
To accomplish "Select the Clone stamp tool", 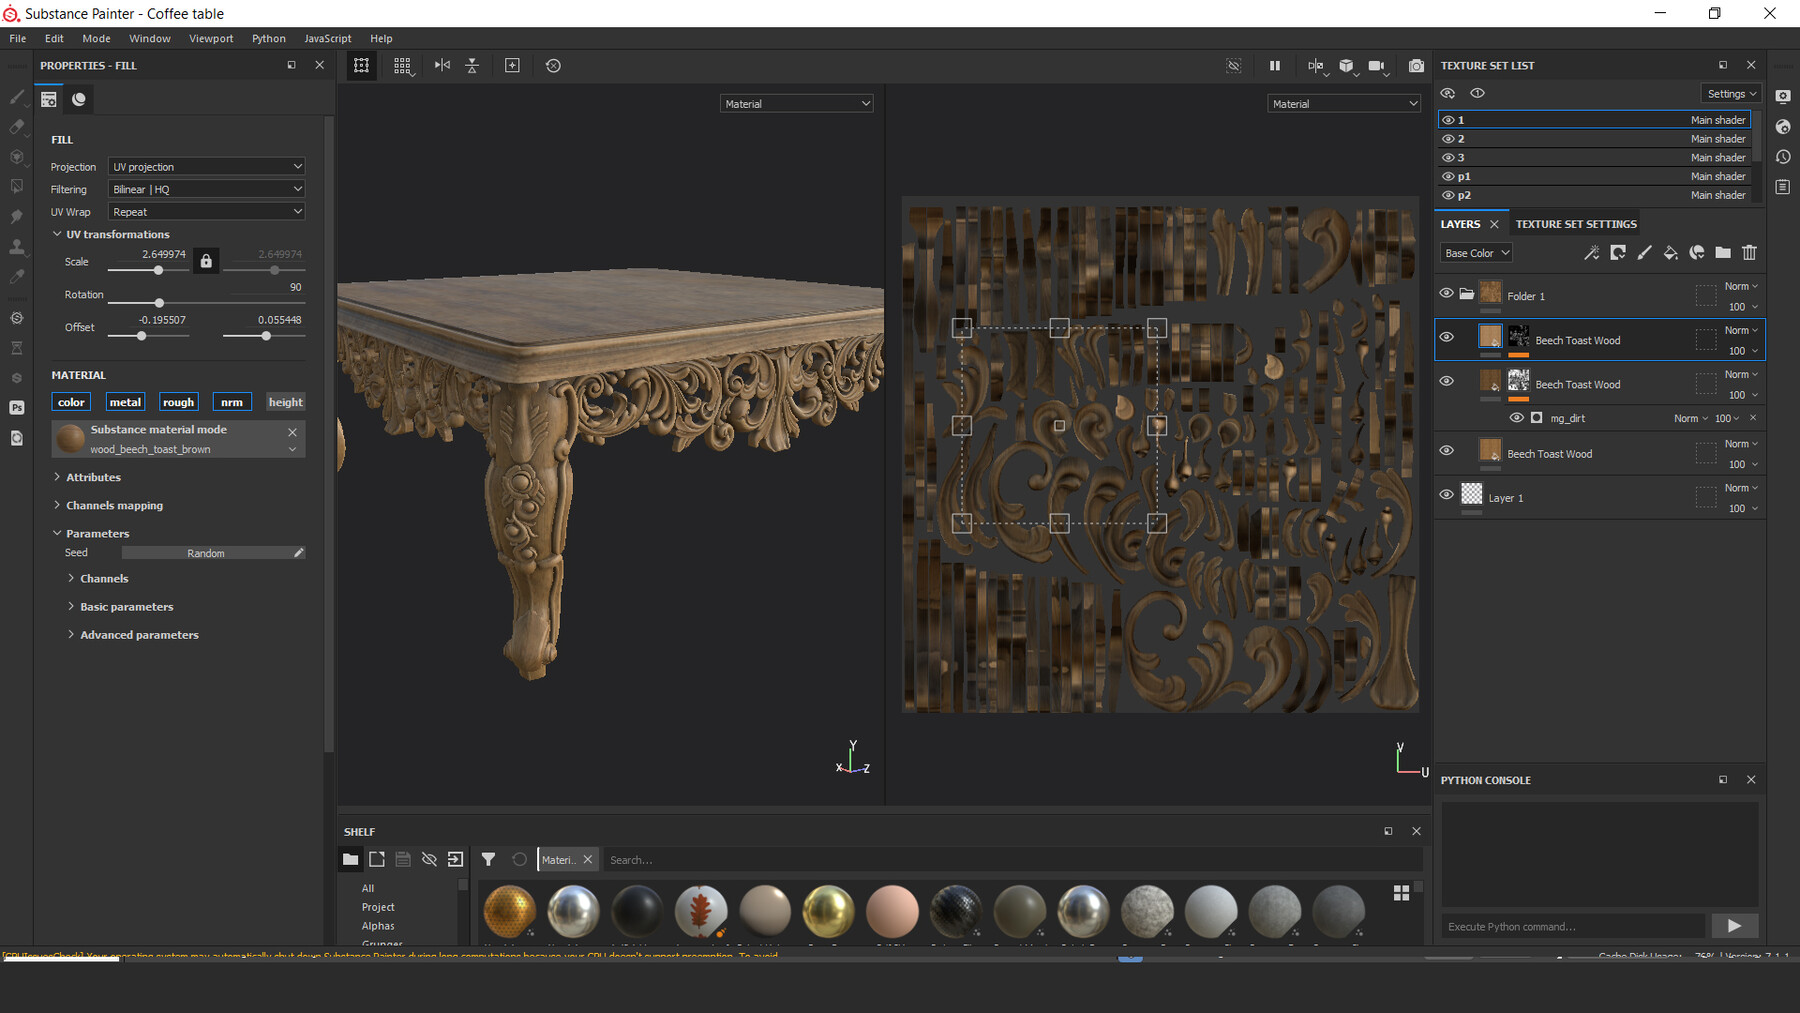I will point(17,246).
